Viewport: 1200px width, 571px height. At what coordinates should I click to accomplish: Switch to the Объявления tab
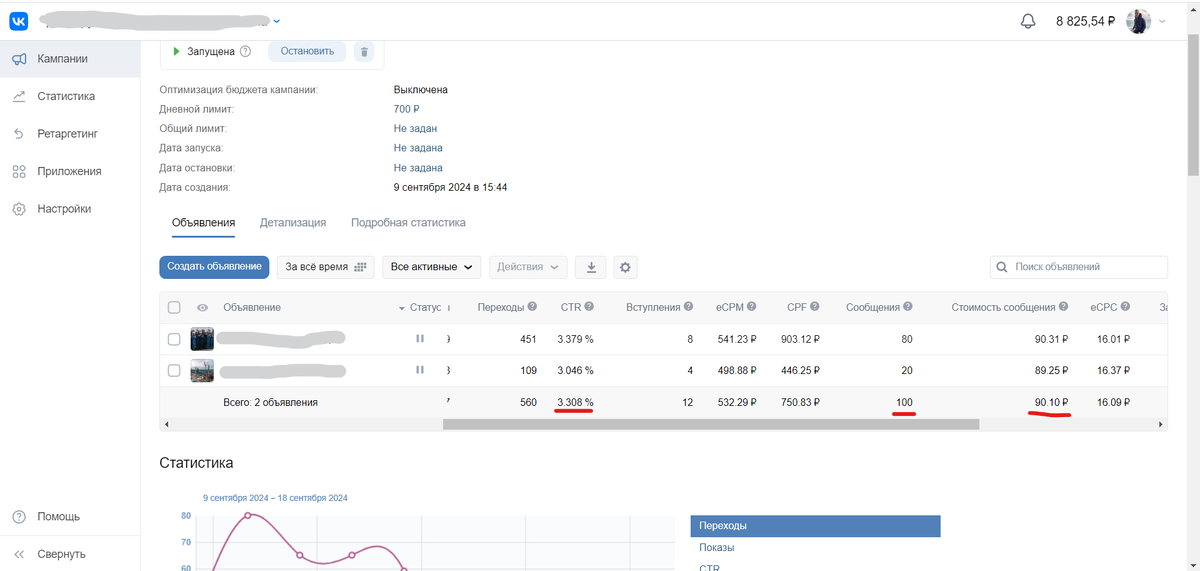(203, 223)
